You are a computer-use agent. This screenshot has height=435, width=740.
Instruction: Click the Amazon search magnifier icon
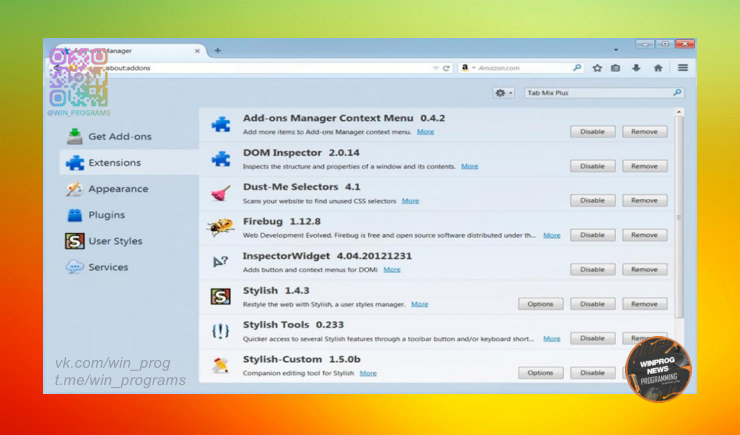point(577,68)
